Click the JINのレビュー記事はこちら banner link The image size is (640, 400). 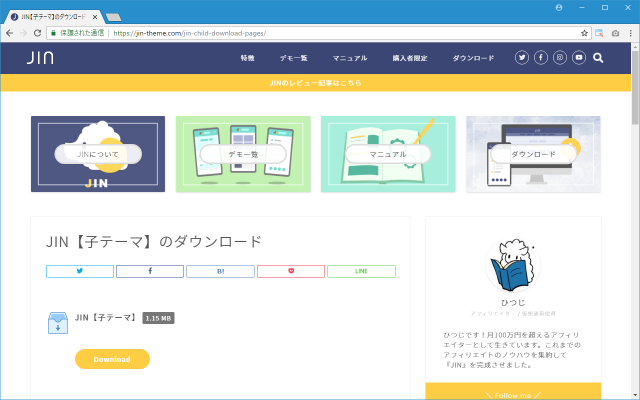(x=315, y=83)
